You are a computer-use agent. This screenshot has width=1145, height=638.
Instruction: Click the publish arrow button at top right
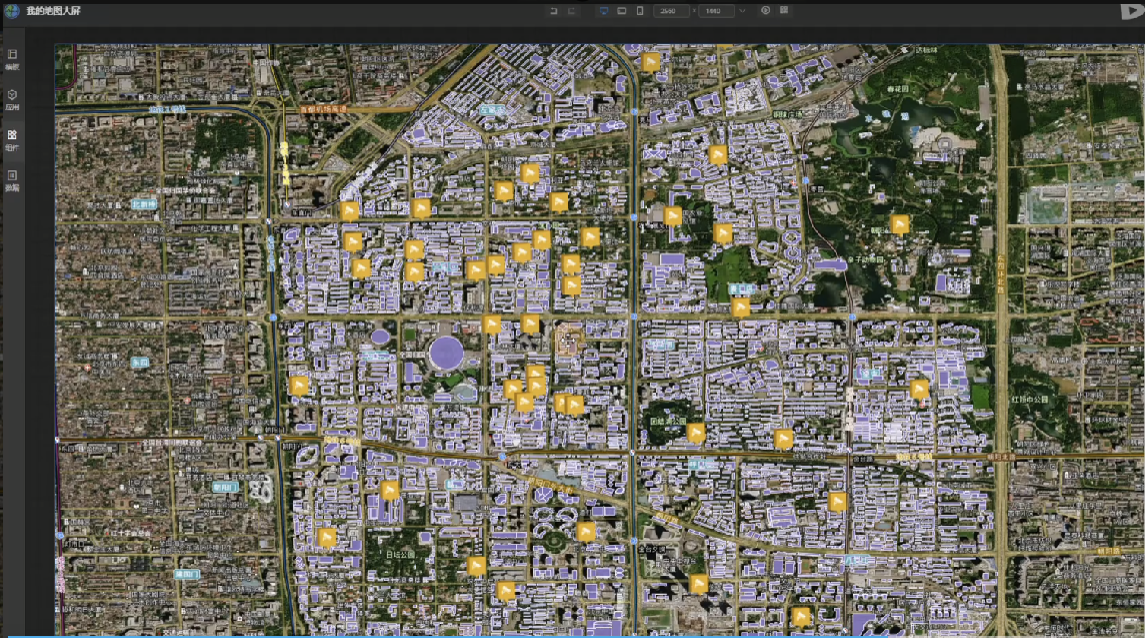(x=1131, y=11)
